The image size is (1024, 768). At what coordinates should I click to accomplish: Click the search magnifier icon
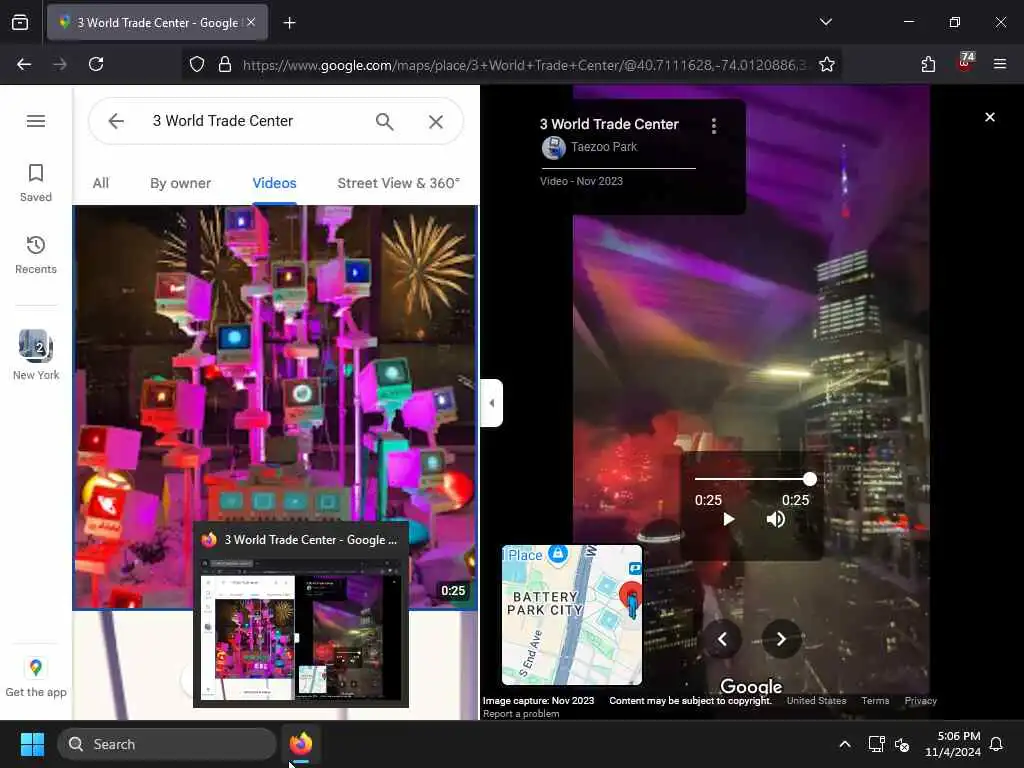[x=385, y=121]
